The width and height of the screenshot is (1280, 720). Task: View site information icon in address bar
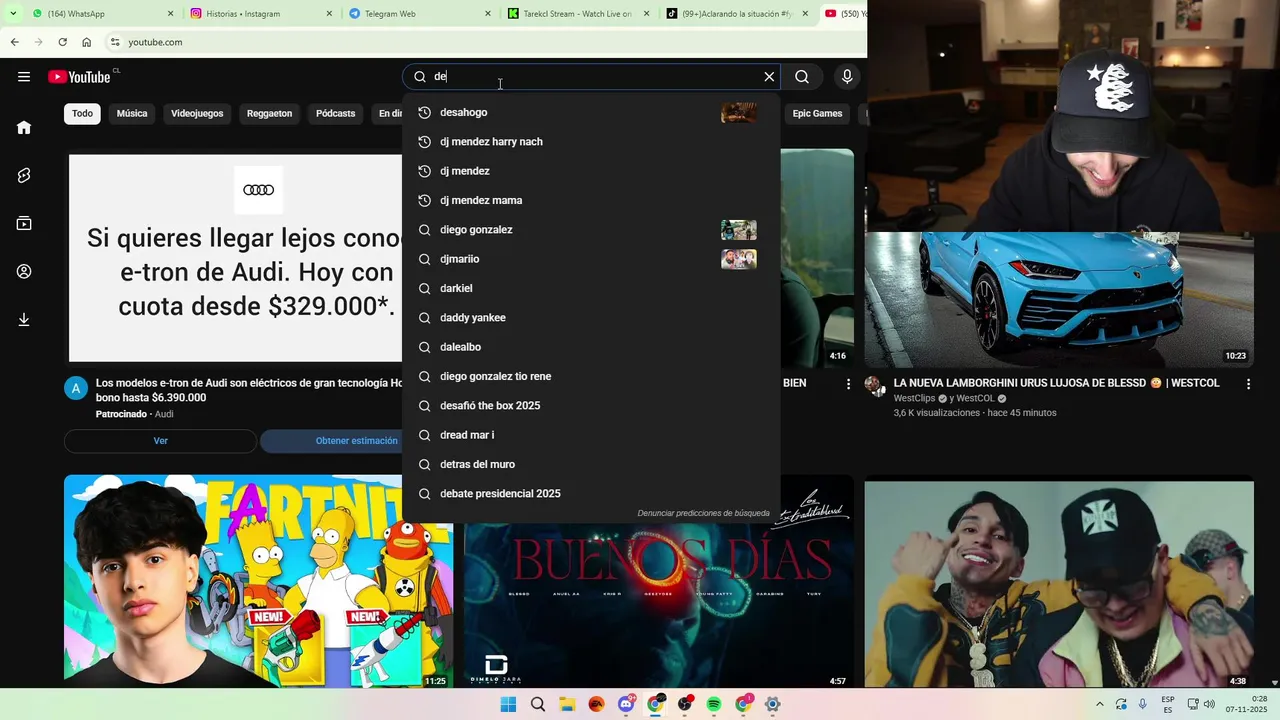click(115, 42)
